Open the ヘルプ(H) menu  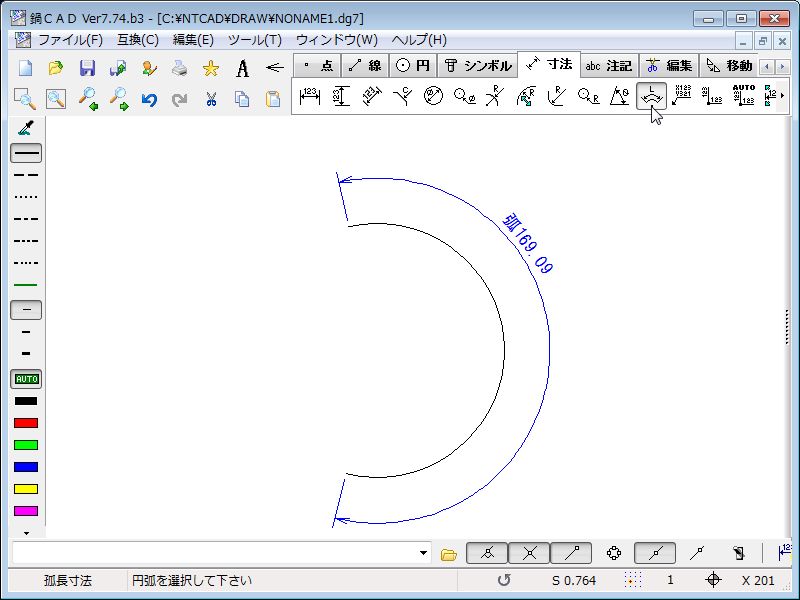click(x=419, y=40)
